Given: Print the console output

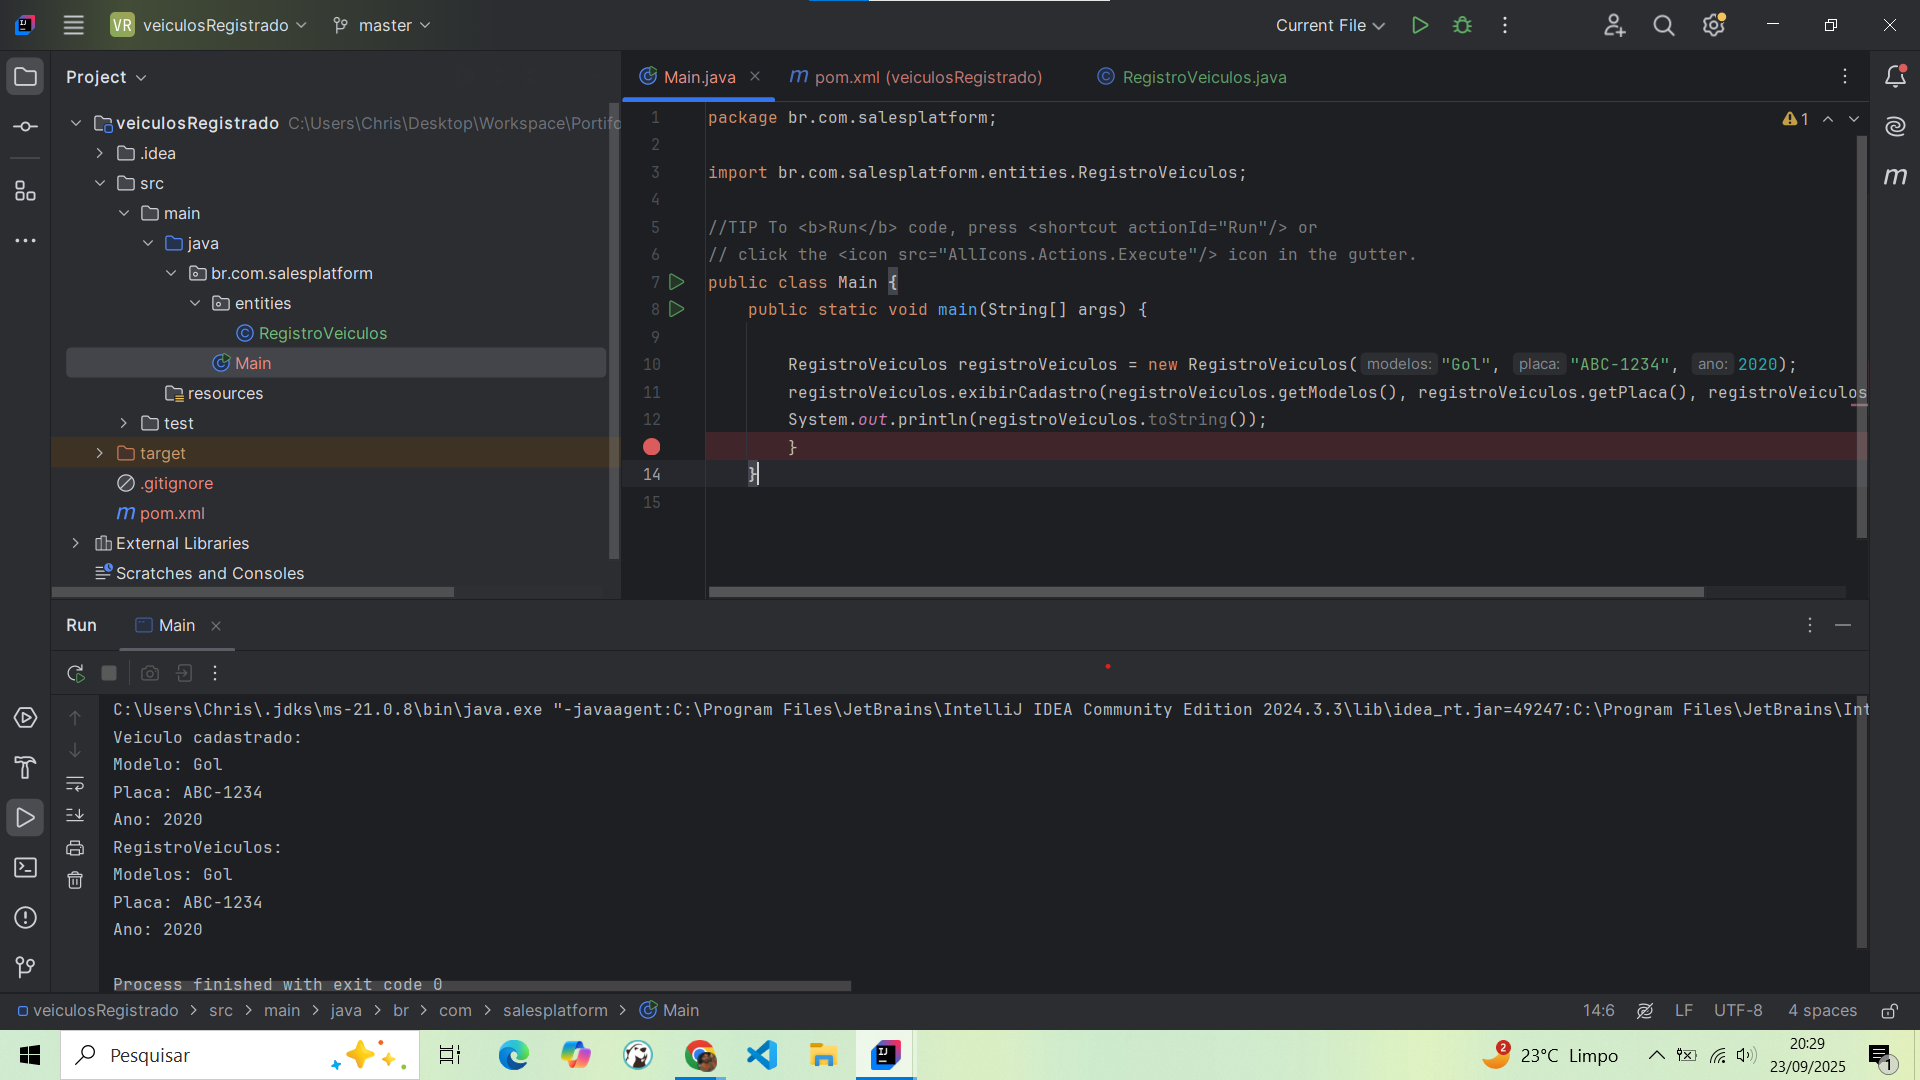Looking at the screenshot, I should pos(75,848).
